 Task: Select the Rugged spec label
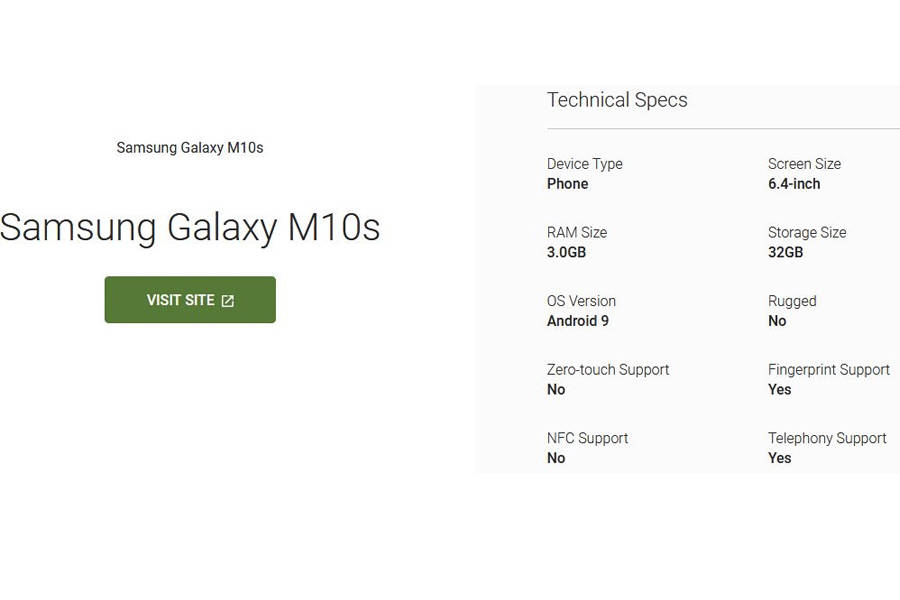point(792,301)
